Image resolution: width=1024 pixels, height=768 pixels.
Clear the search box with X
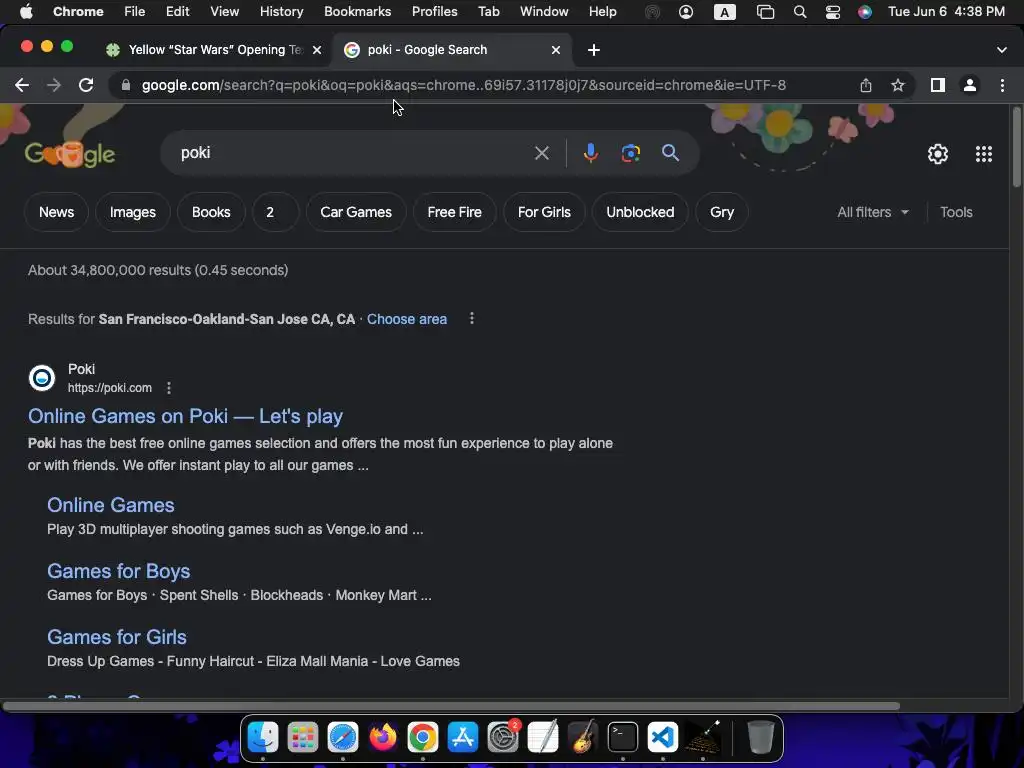pos(541,153)
